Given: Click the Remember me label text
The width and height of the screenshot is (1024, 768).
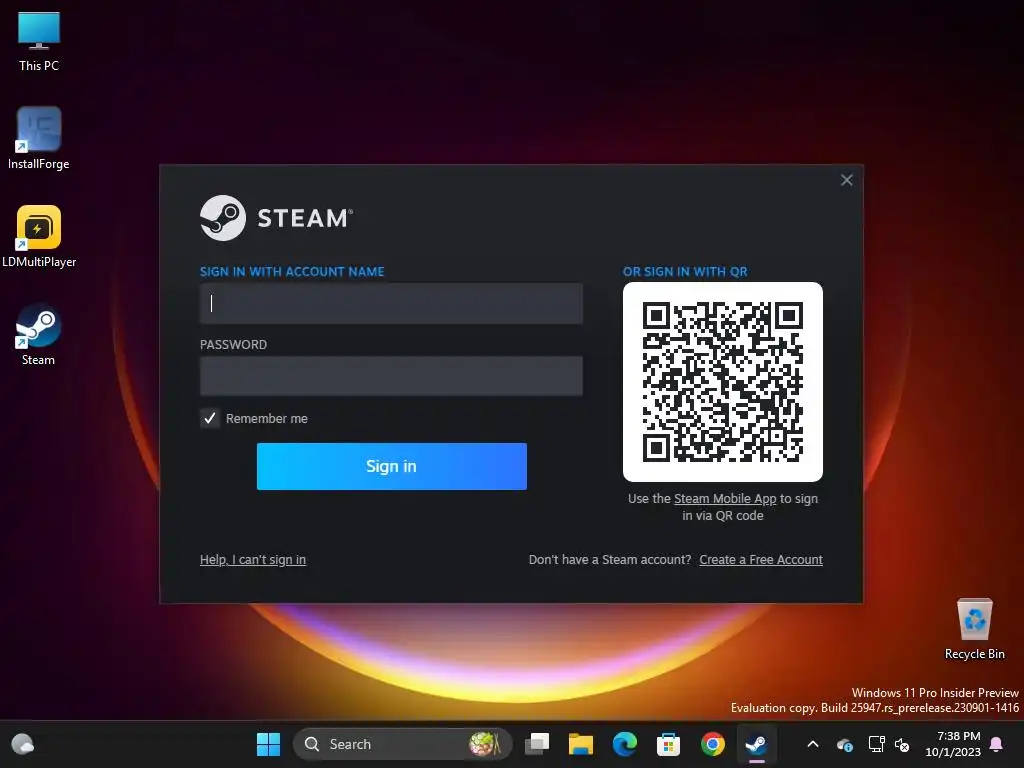Looking at the screenshot, I should tap(266, 419).
